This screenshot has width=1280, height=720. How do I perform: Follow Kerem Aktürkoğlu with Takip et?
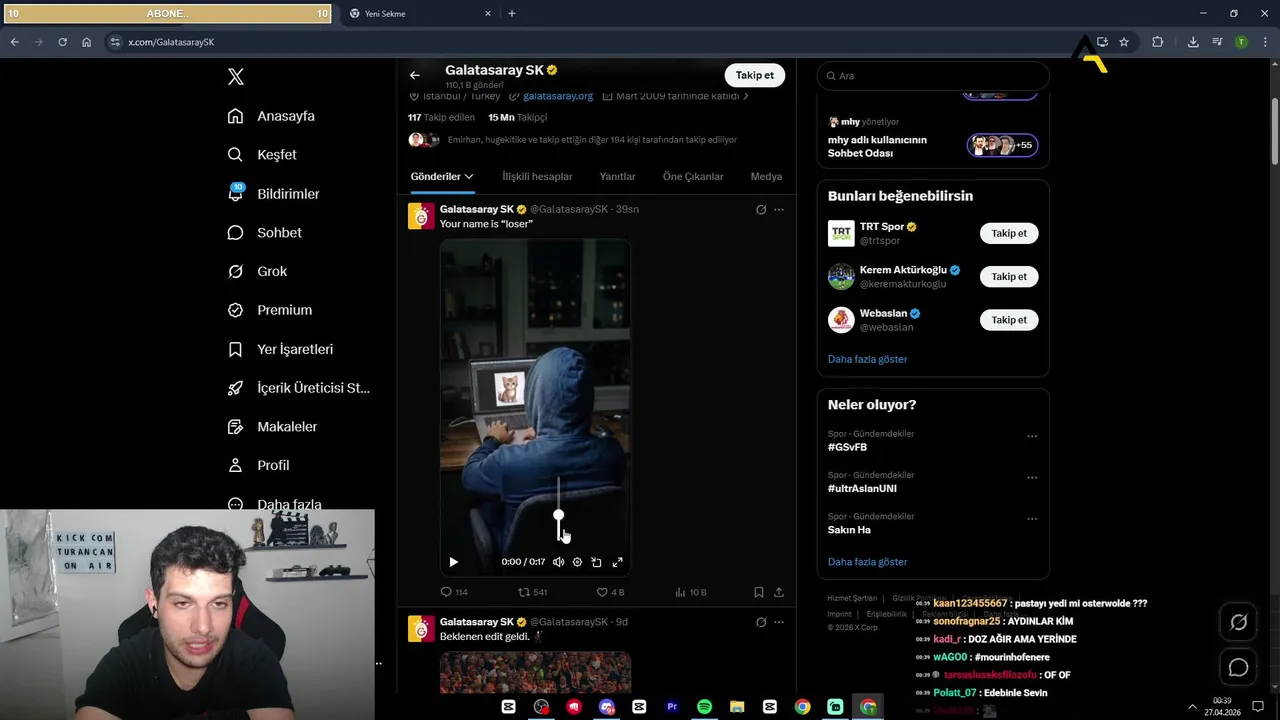pyautogui.click(x=1009, y=276)
